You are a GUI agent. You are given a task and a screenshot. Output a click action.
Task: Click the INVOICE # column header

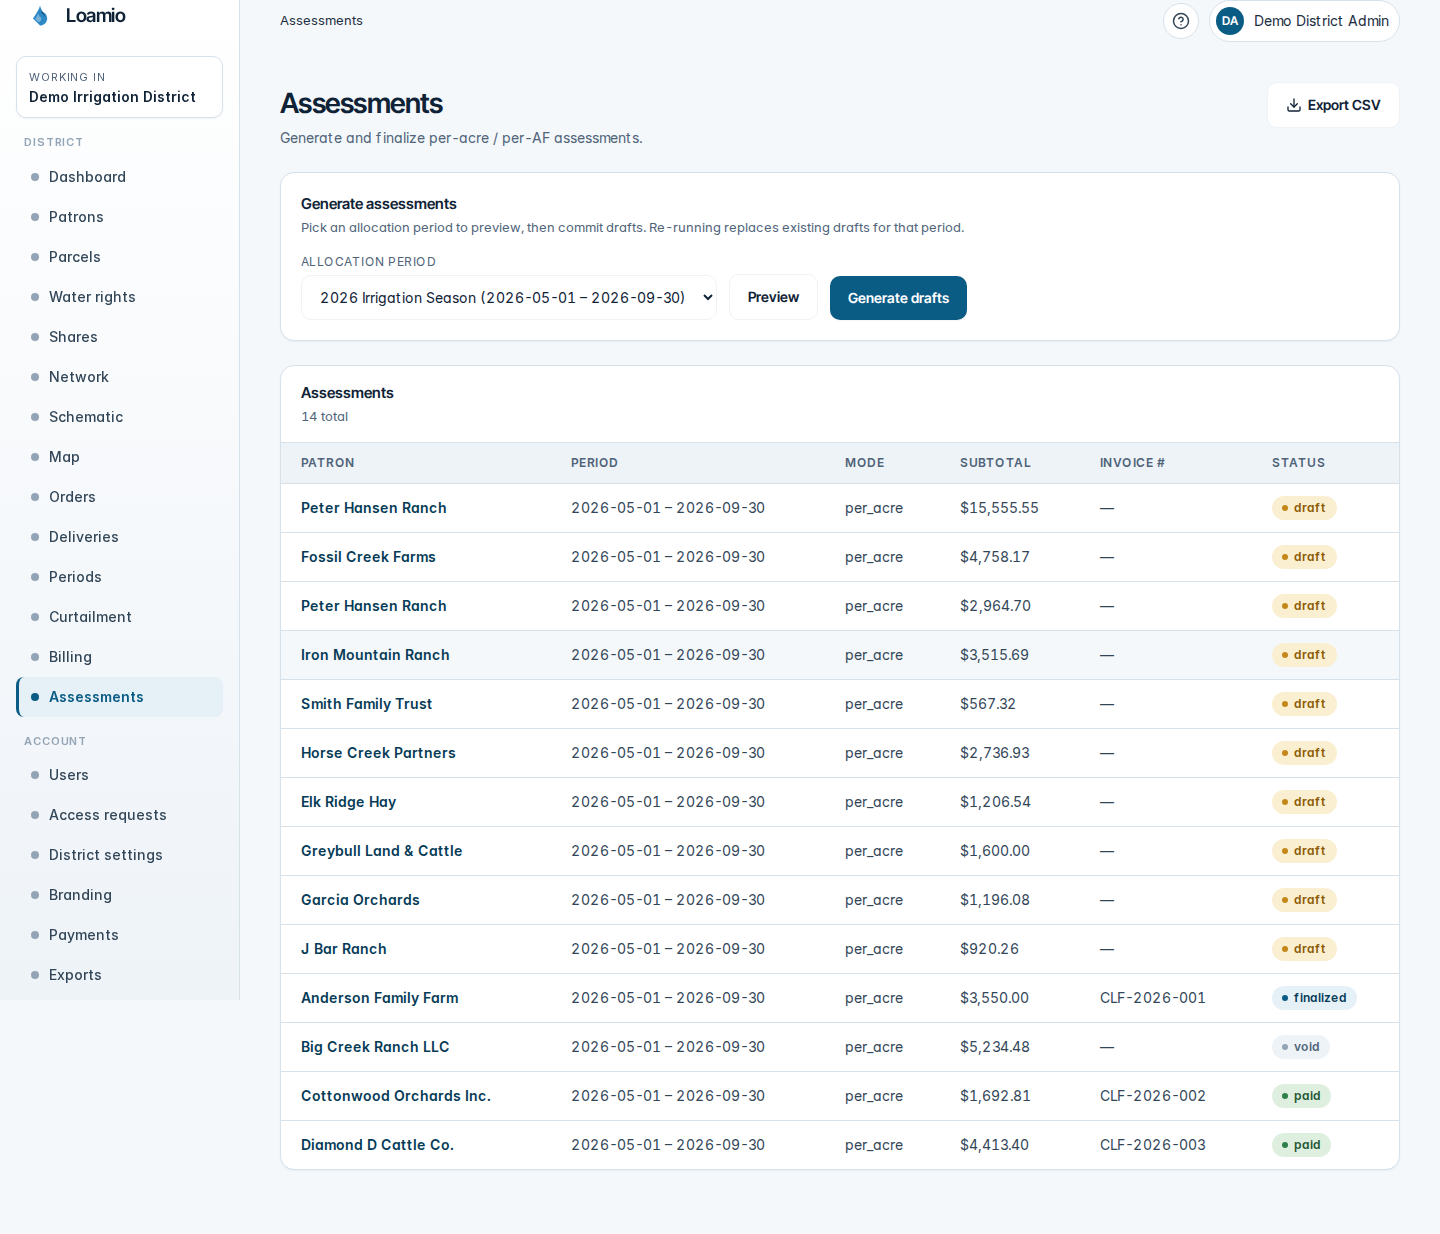(1132, 463)
